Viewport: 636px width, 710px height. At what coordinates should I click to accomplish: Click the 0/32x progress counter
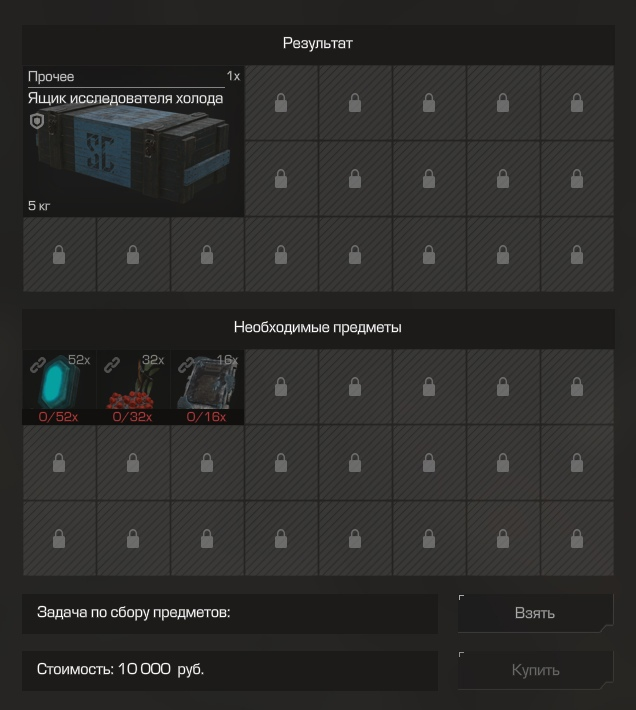coord(132,417)
